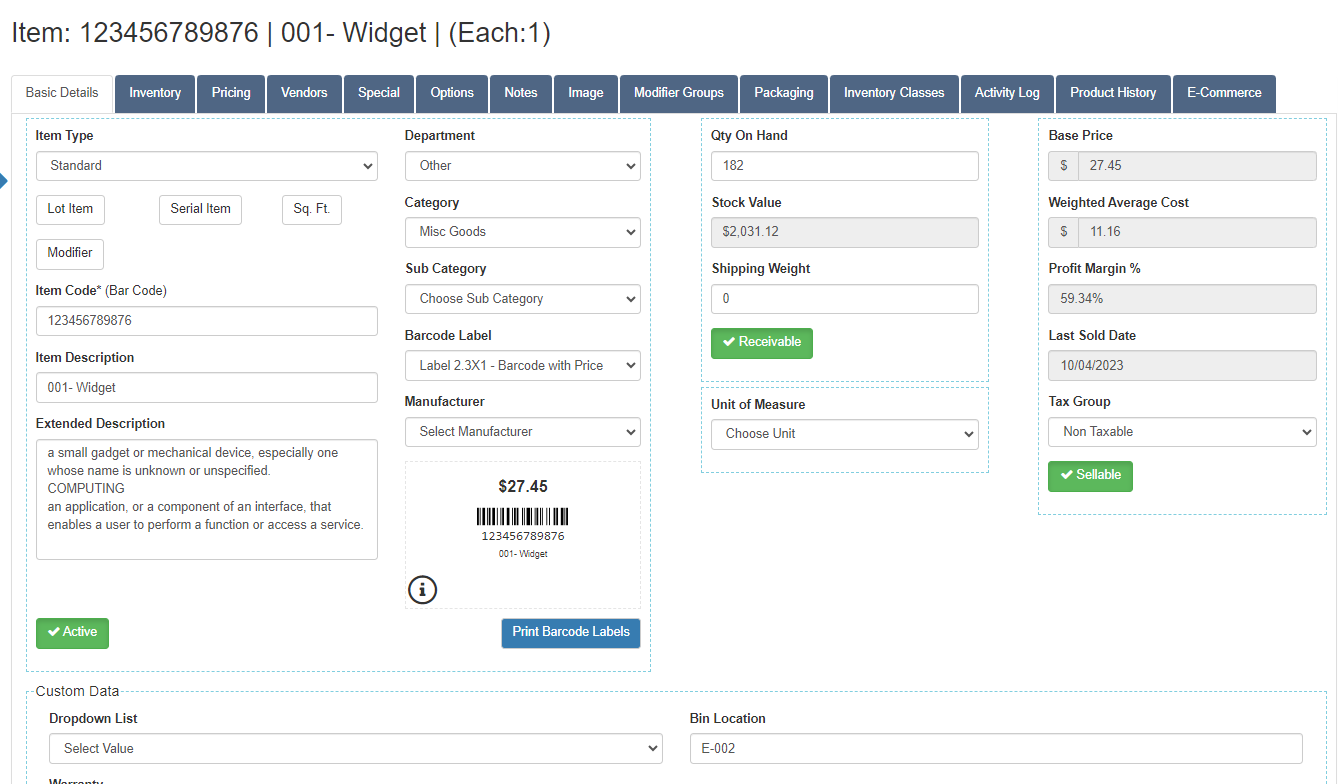Toggle the Receivable status

pyautogui.click(x=761, y=343)
